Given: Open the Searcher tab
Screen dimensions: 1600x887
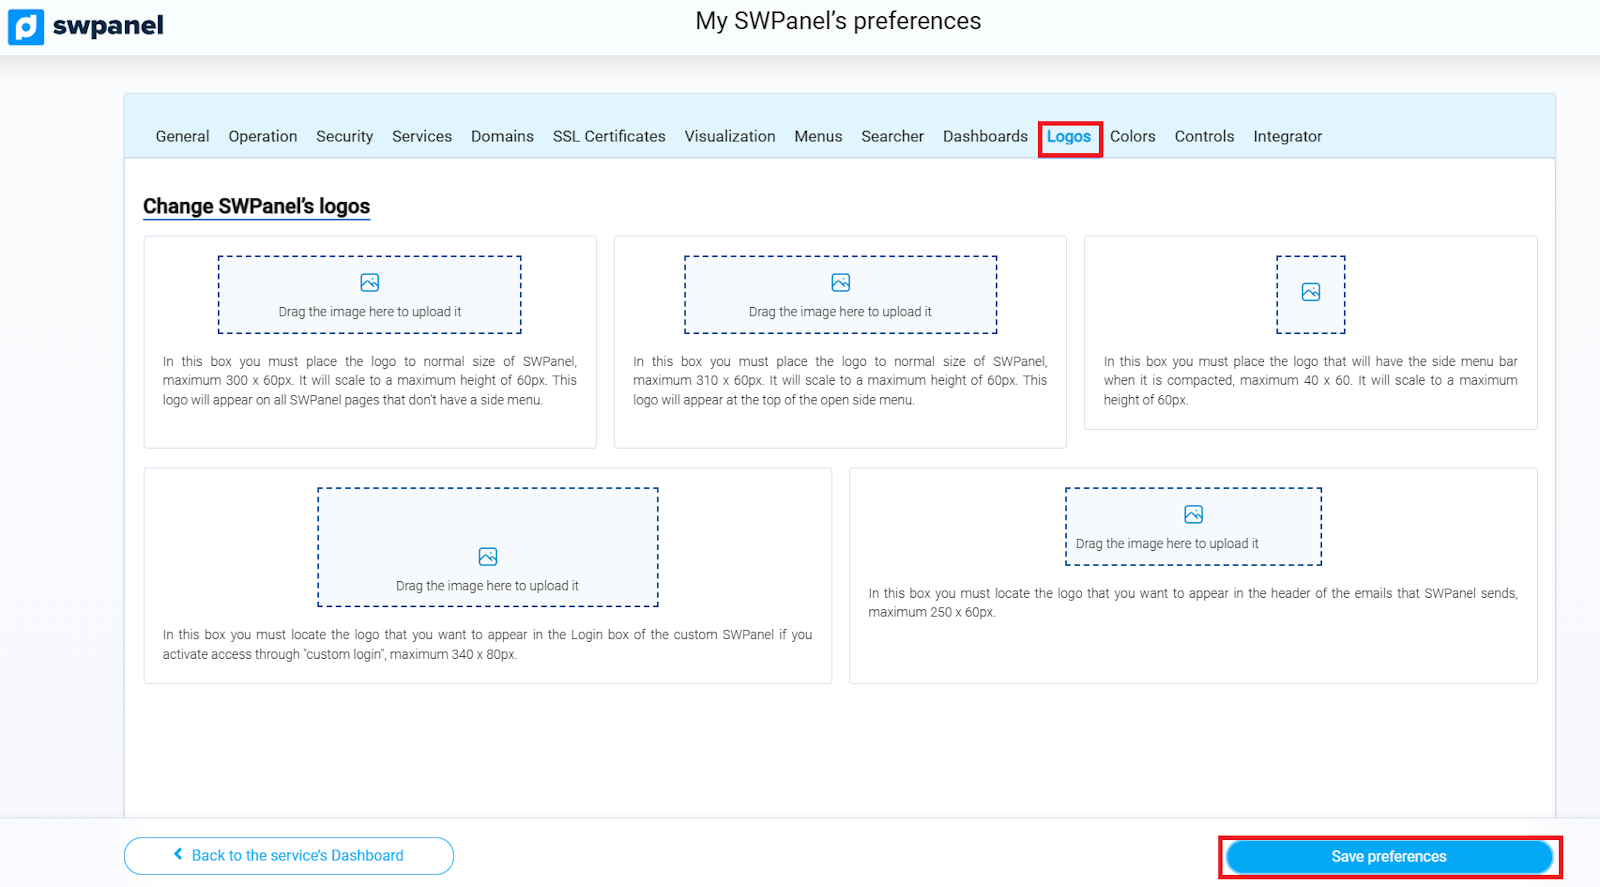Looking at the screenshot, I should [892, 137].
